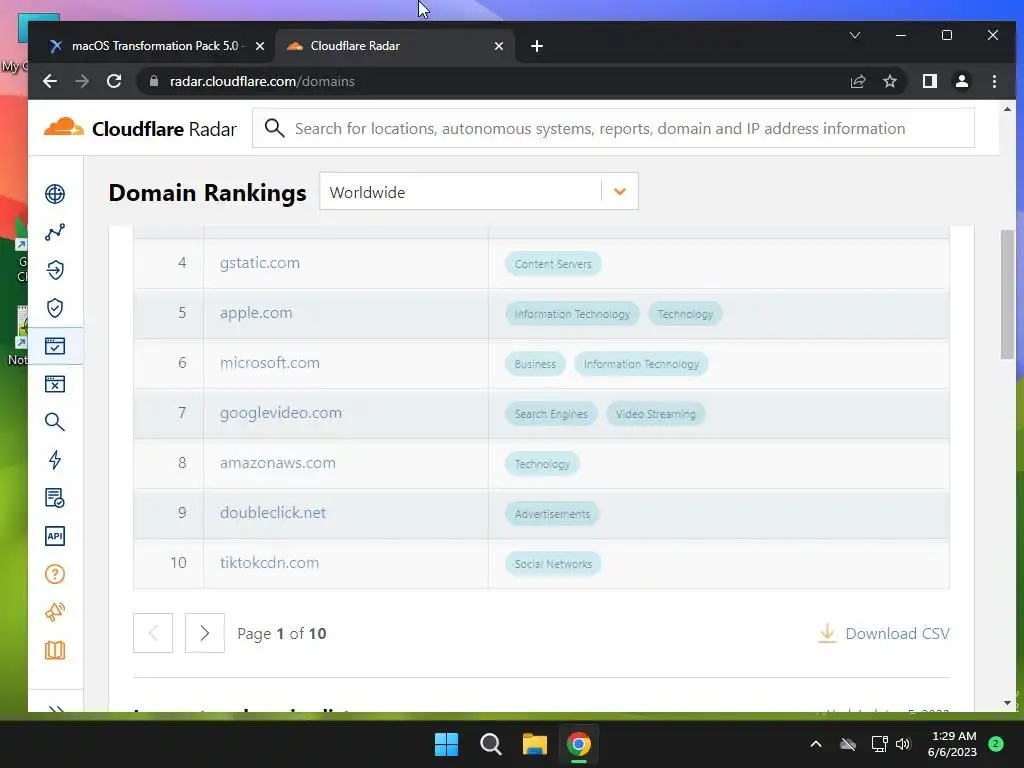Open tiktokcdn.com domain link
Screen dimensions: 1024x768
click(x=269, y=562)
